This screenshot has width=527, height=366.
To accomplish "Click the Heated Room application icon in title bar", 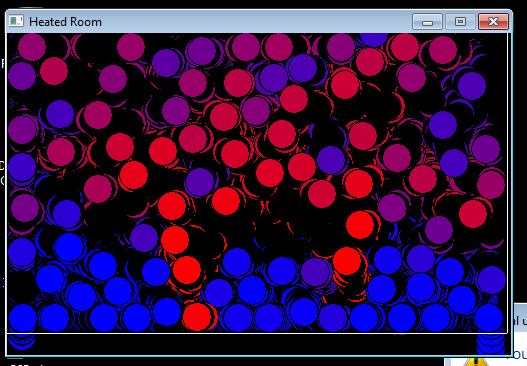I will click(16, 21).
